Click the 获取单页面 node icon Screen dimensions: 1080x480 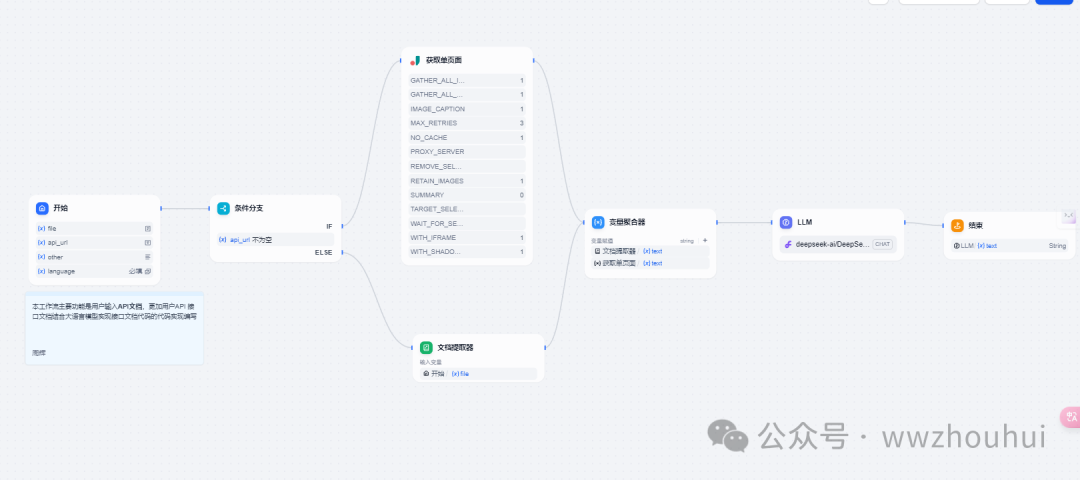click(x=415, y=60)
